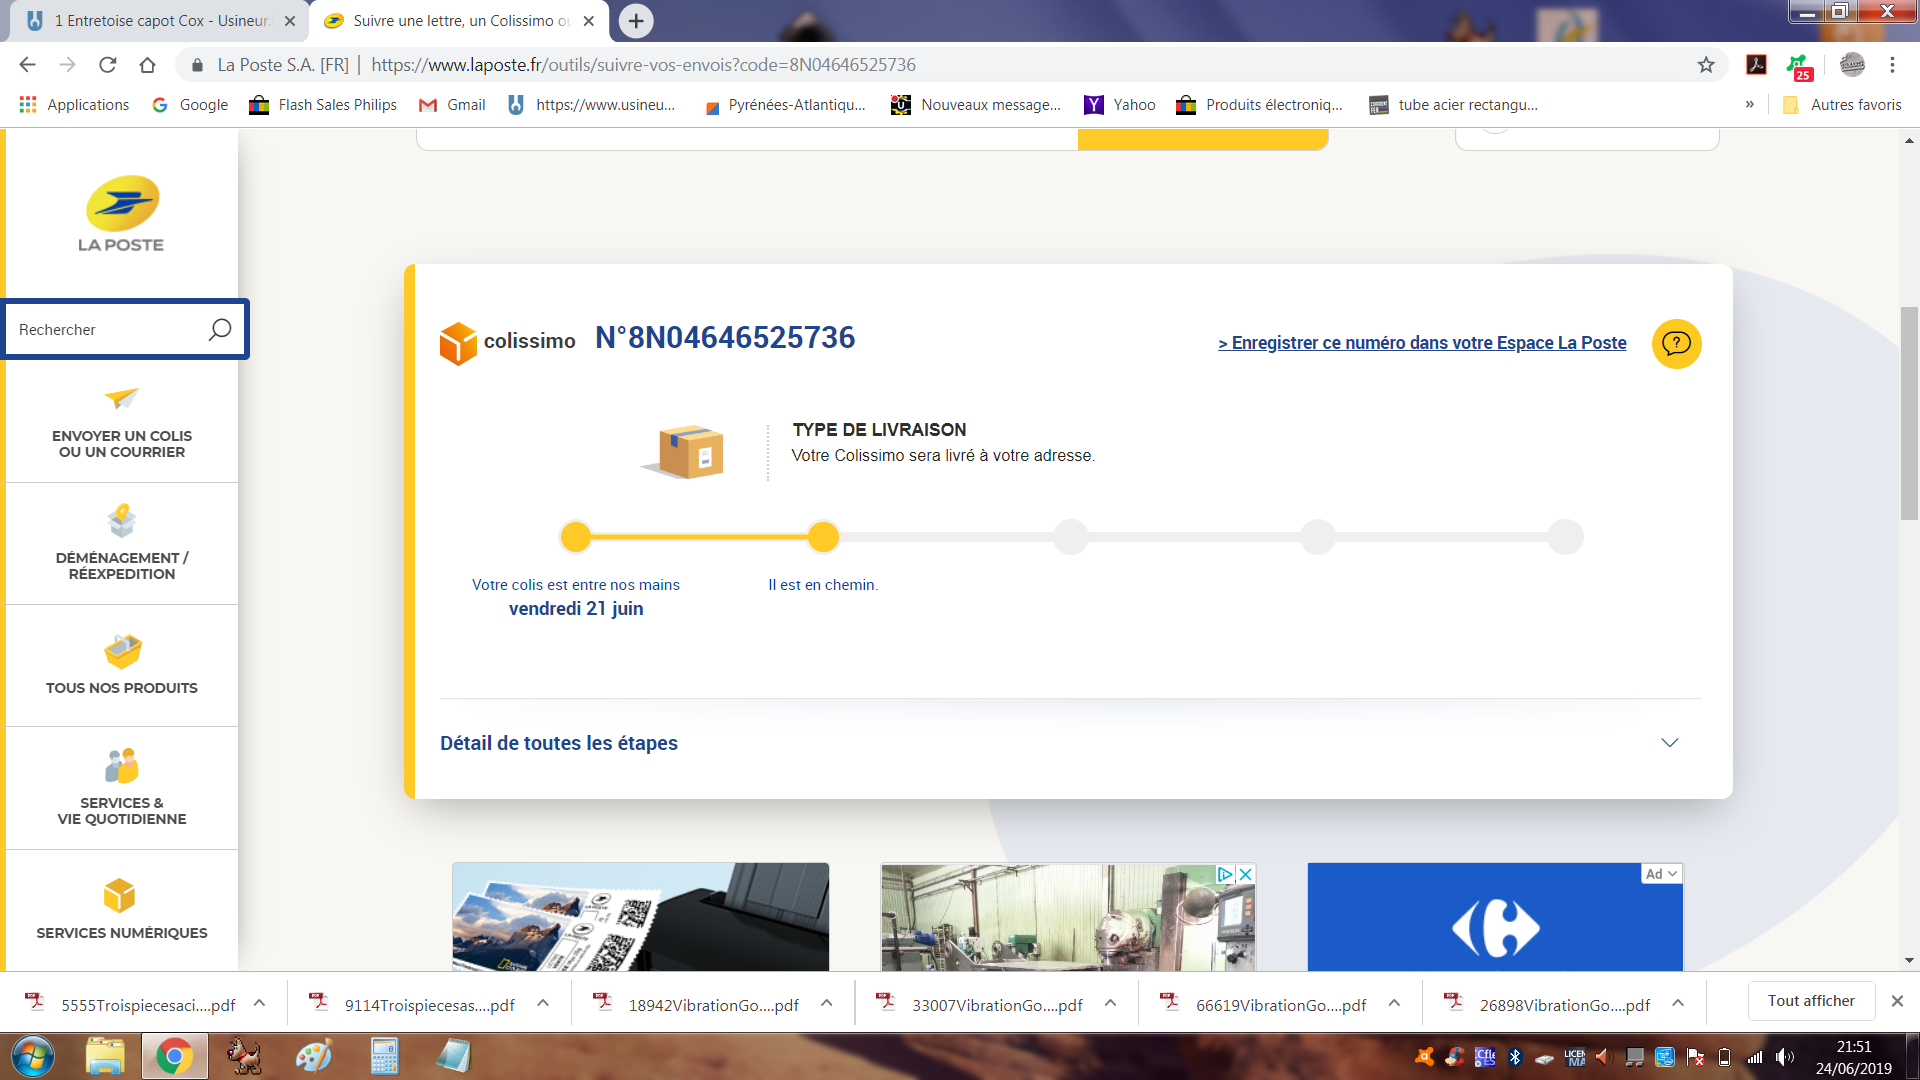This screenshot has width=1920, height=1080.
Task: Open Déménagement / Réexpédition section
Action: tap(122, 544)
